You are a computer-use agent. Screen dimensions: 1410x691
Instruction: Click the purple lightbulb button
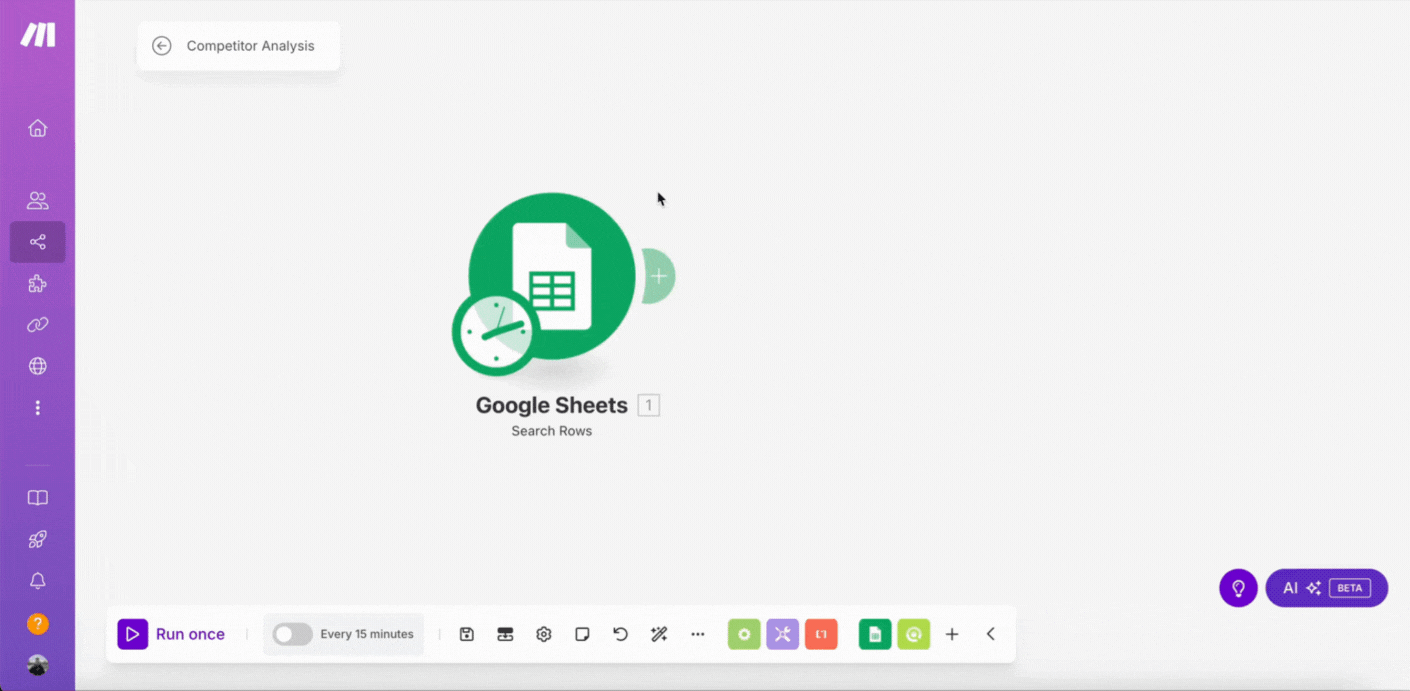click(x=1238, y=588)
